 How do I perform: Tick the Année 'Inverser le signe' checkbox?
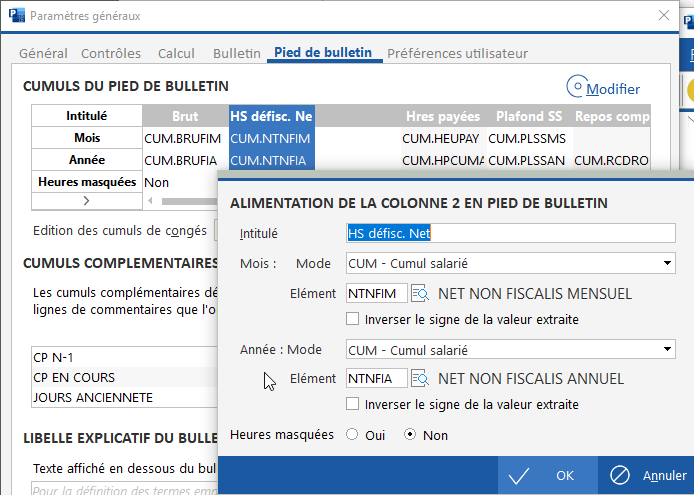352,404
